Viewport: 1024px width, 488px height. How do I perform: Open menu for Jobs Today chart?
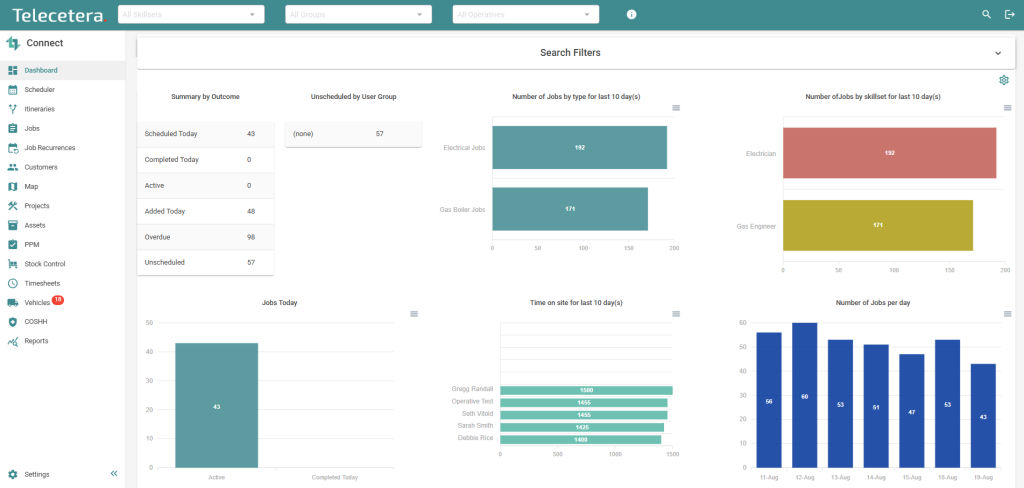[x=414, y=314]
